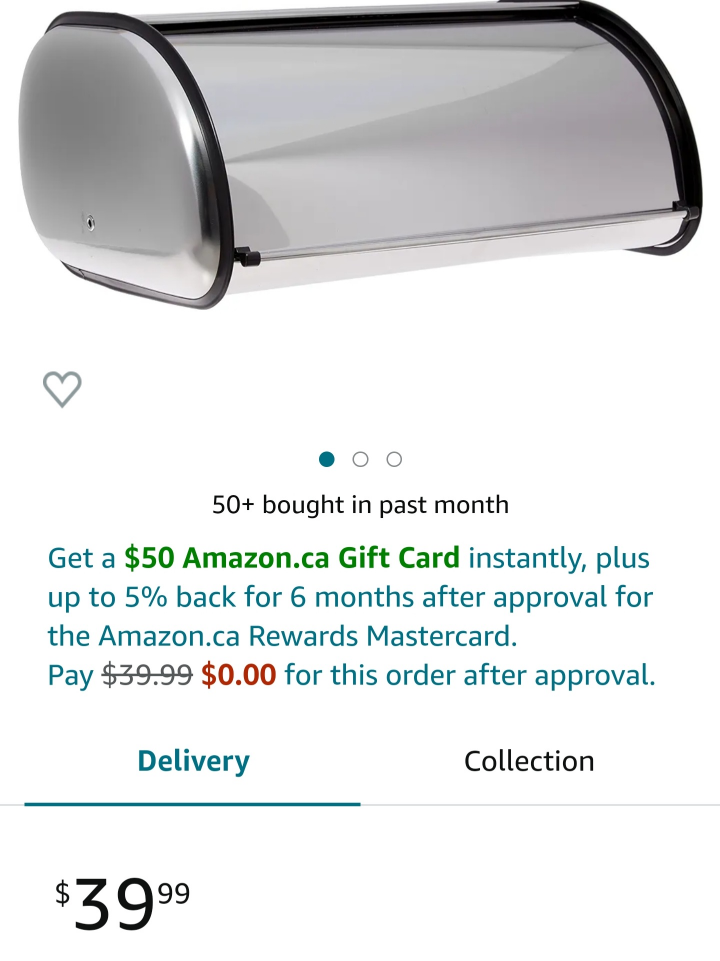720x961 pixels.
Task: Click the struck-through $39.99 in the promo
Action: 147,675
